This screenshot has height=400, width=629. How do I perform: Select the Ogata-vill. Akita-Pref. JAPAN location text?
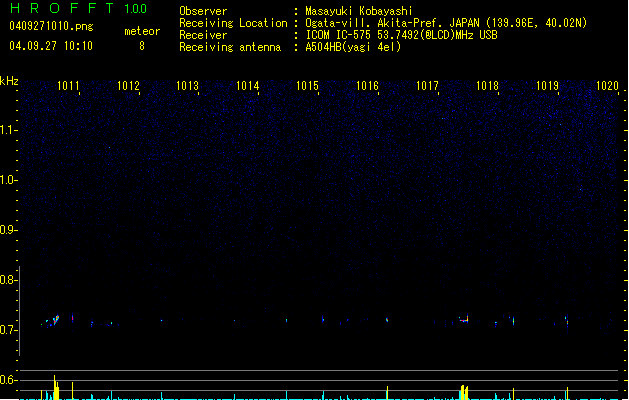(446, 23)
